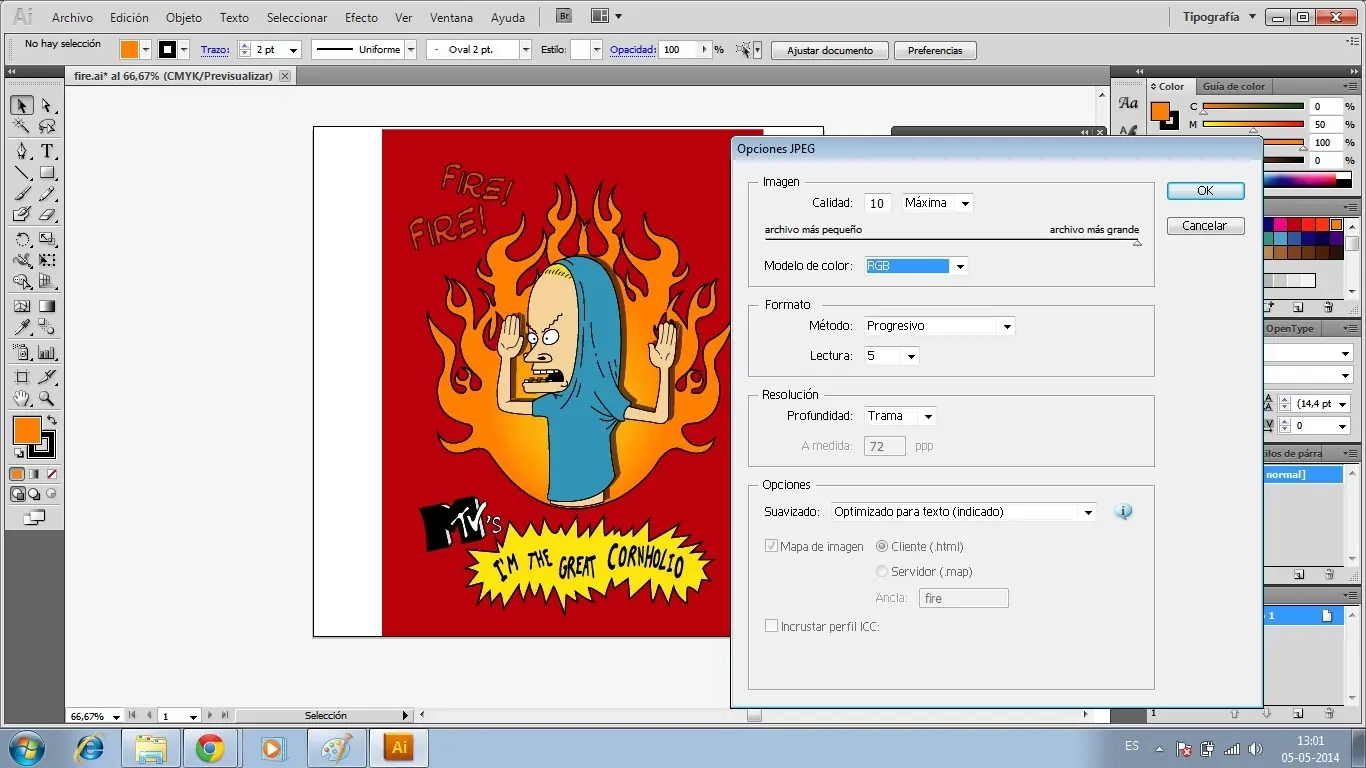1366x768 pixels.
Task: Open Google Chrome from the taskbar
Action: point(210,748)
